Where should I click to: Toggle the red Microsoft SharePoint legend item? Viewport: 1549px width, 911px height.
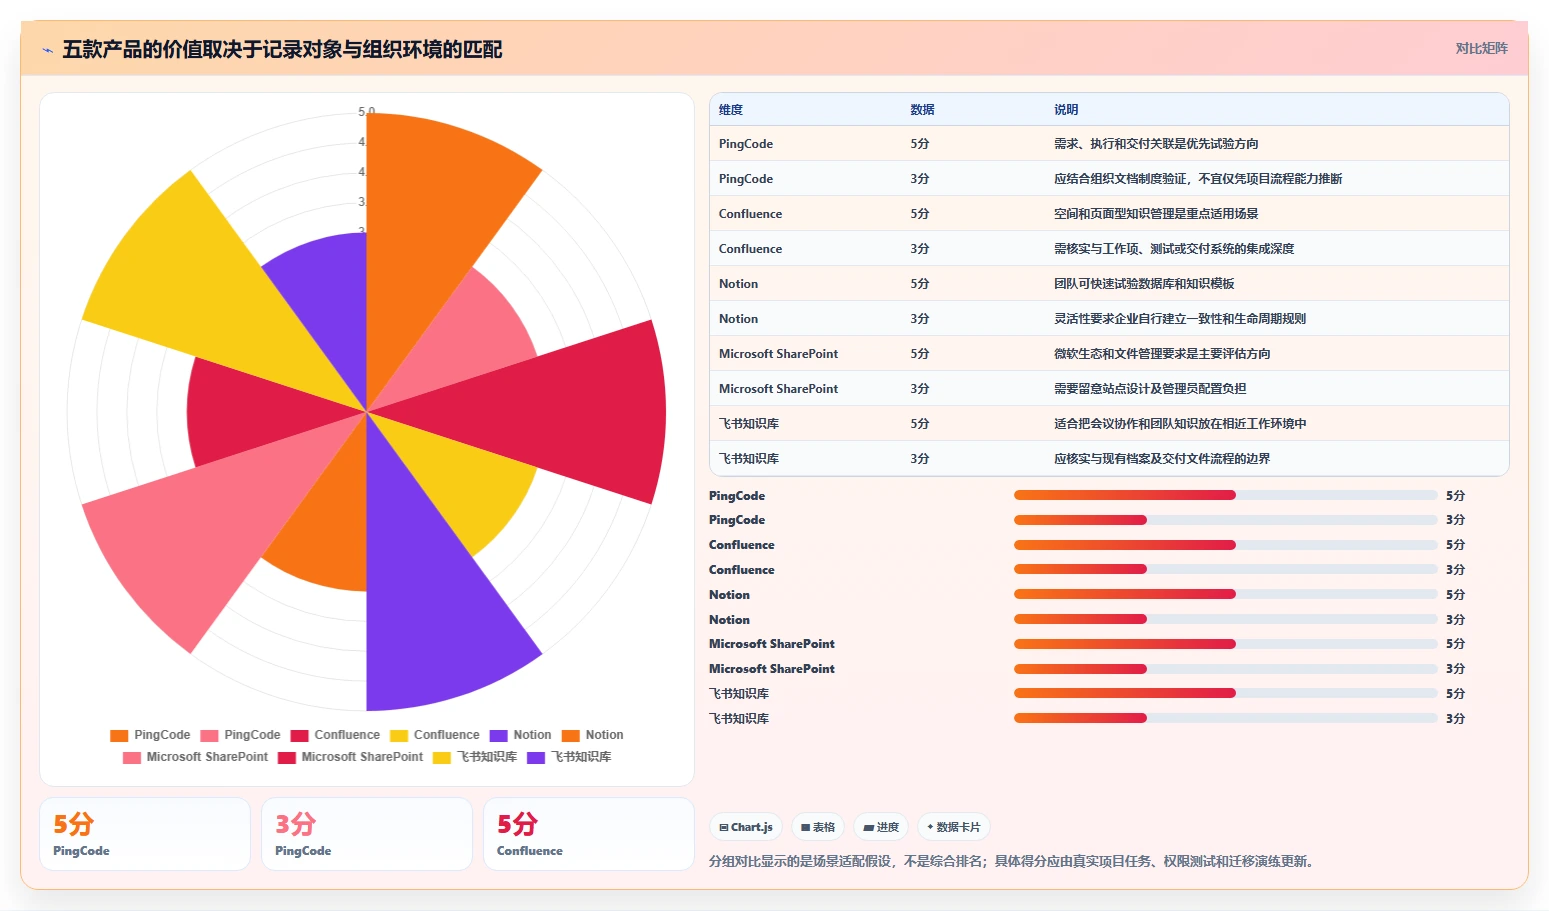point(350,757)
